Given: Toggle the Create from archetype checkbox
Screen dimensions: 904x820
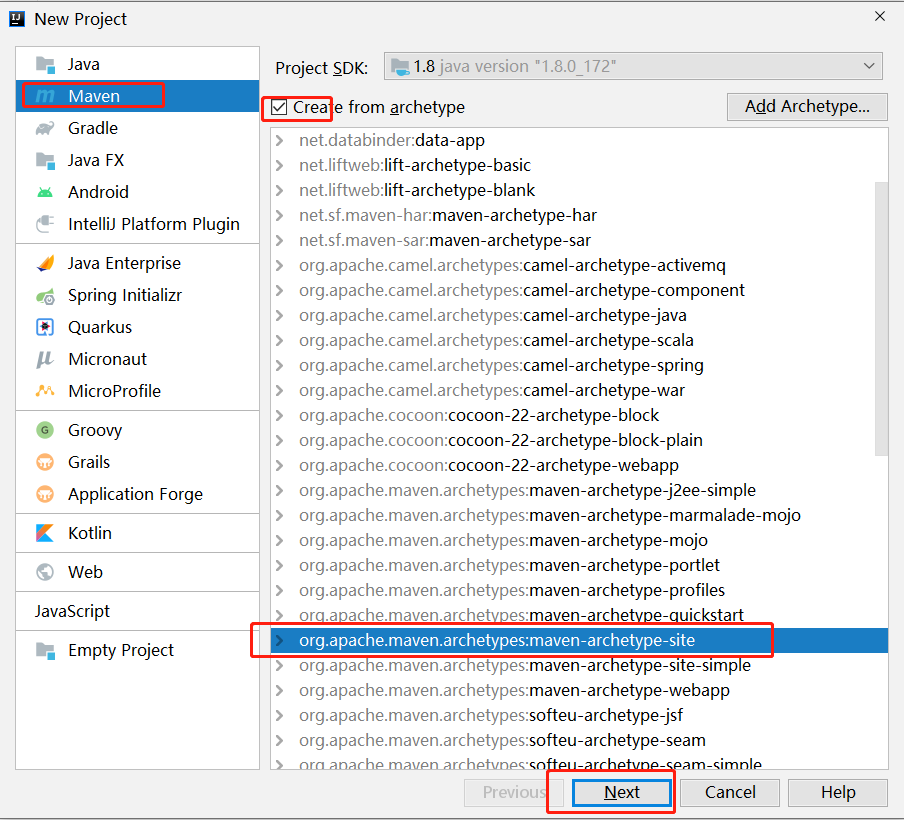Looking at the screenshot, I should click(279, 107).
